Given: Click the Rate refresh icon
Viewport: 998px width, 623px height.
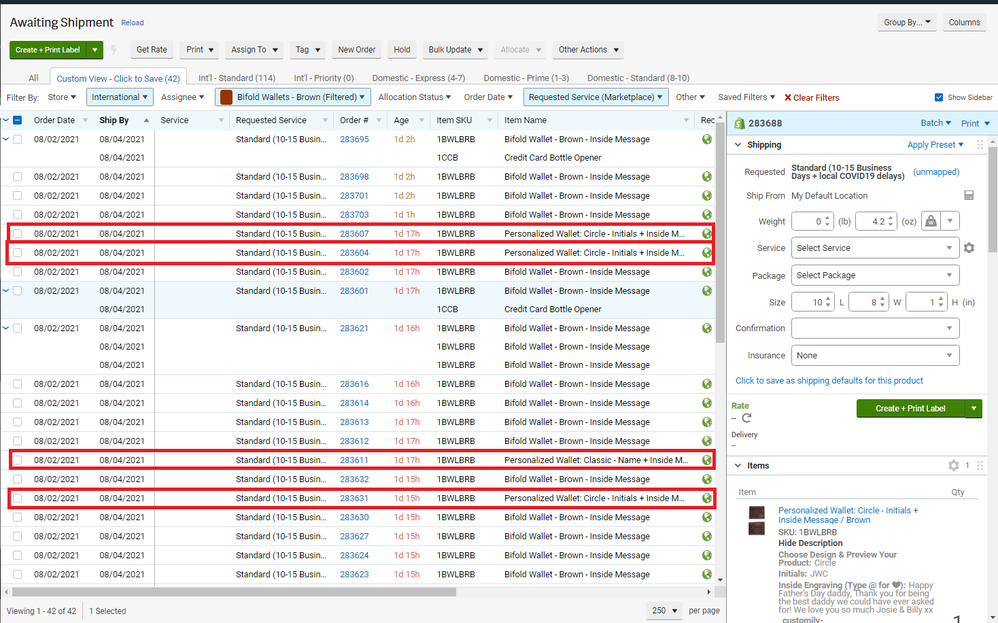Looking at the screenshot, I should pyautogui.click(x=746, y=418).
